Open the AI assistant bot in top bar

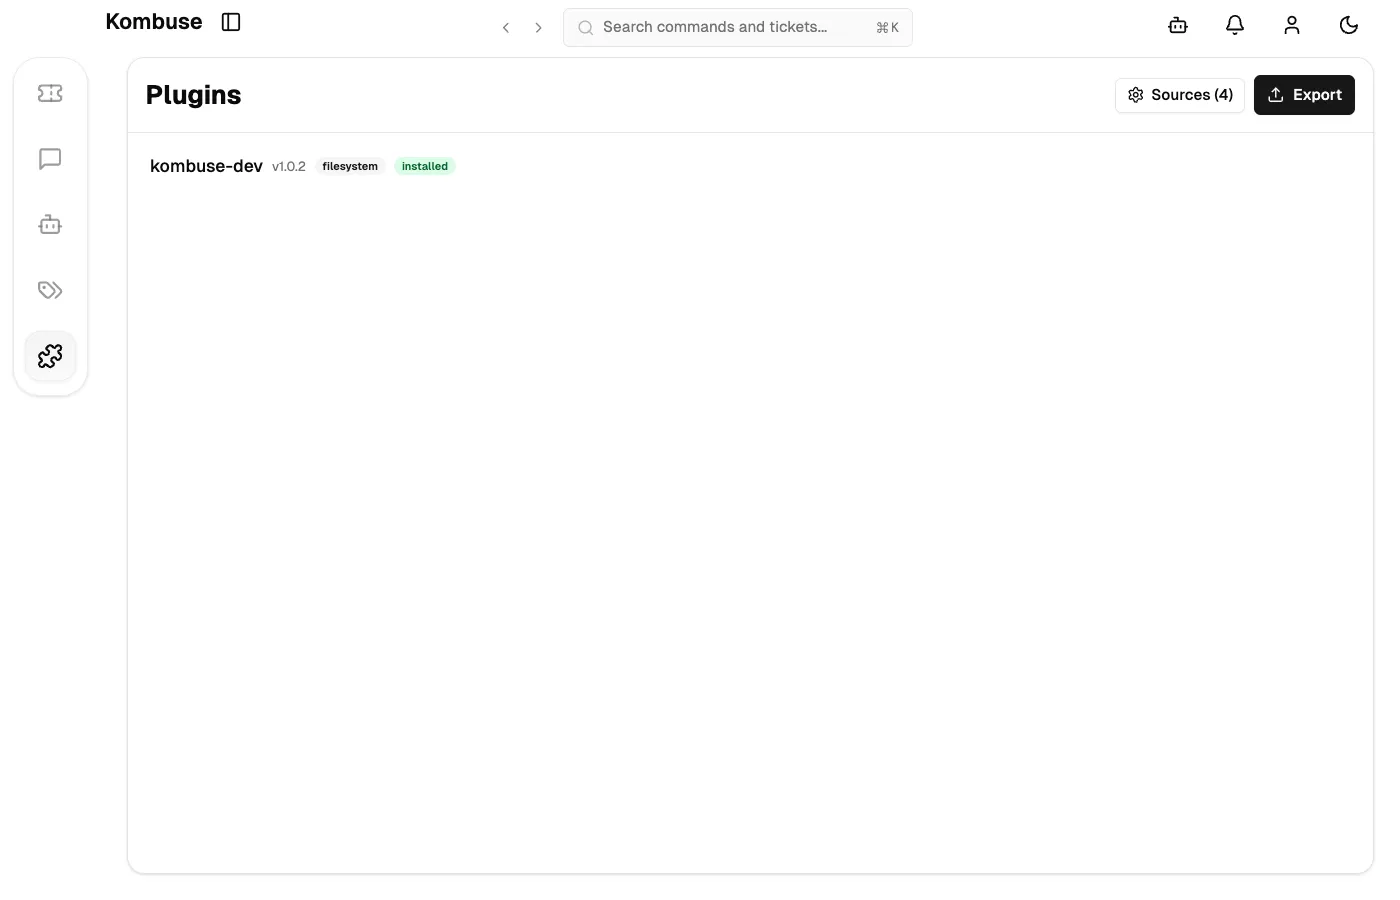tap(1177, 25)
